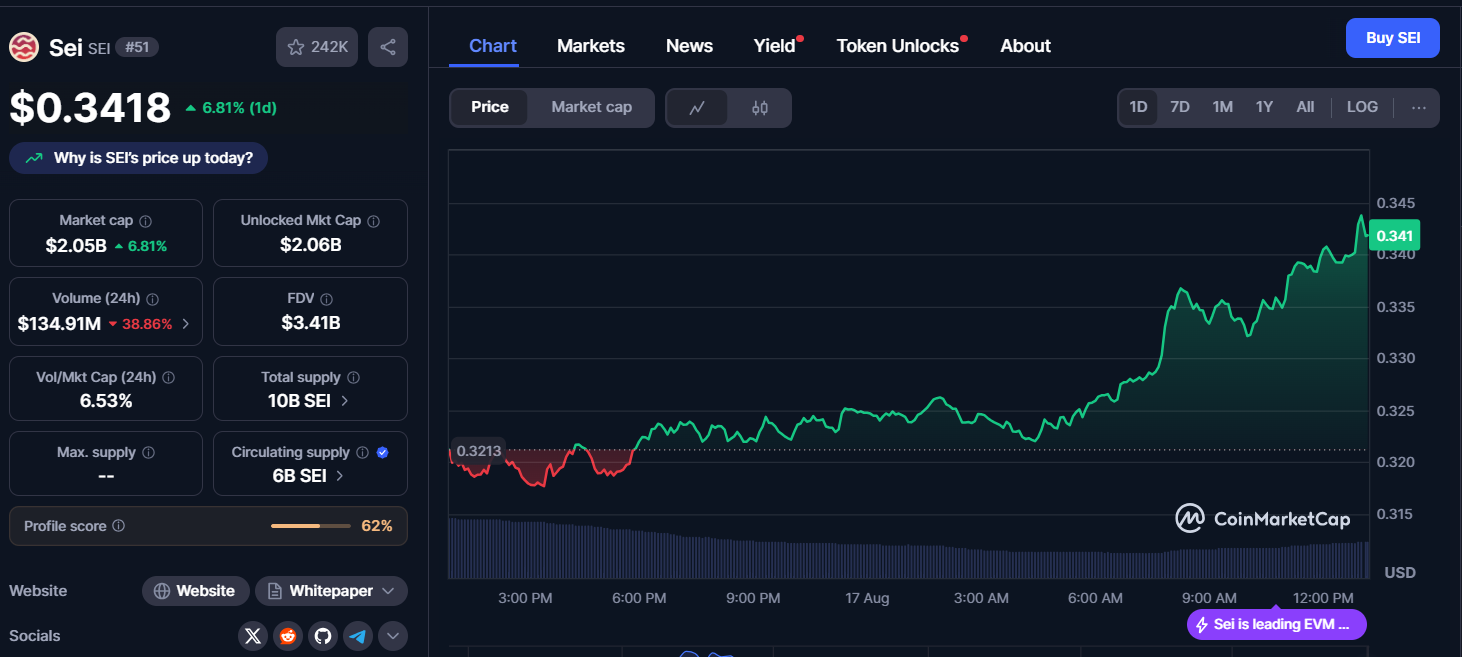This screenshot has height=657, width=1462.
Task: Set chart range to All
Action: (1305, 108)
